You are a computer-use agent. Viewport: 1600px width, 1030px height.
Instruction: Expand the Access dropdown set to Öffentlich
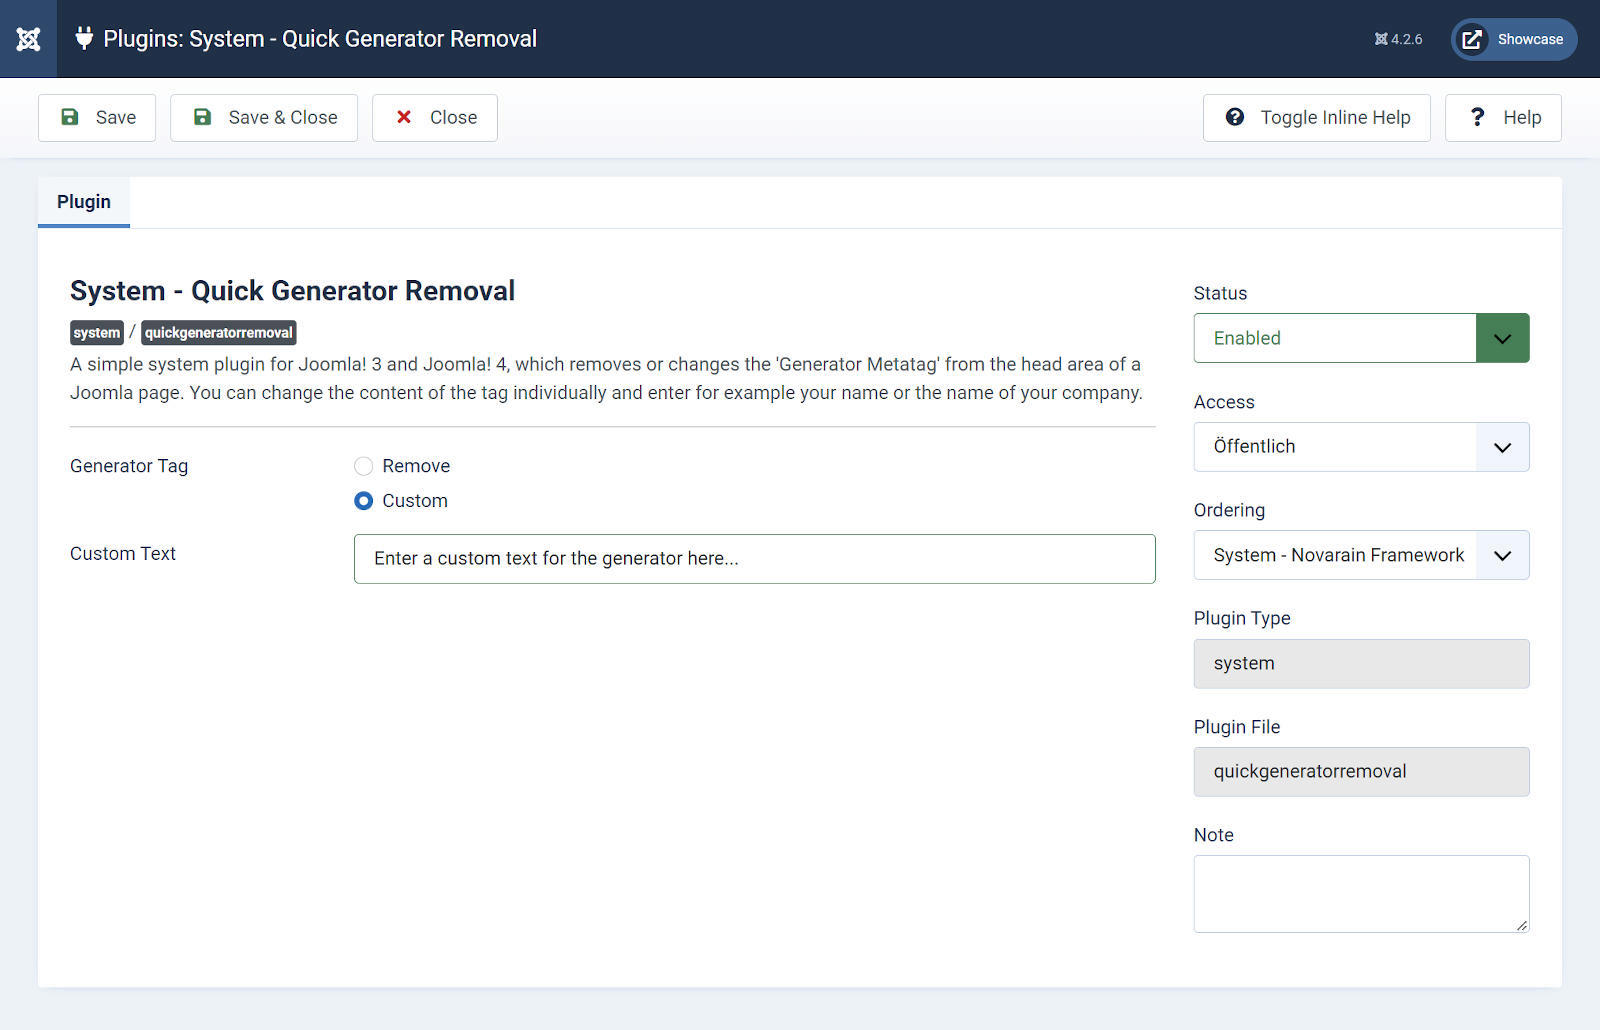(x=1360, y=447)
